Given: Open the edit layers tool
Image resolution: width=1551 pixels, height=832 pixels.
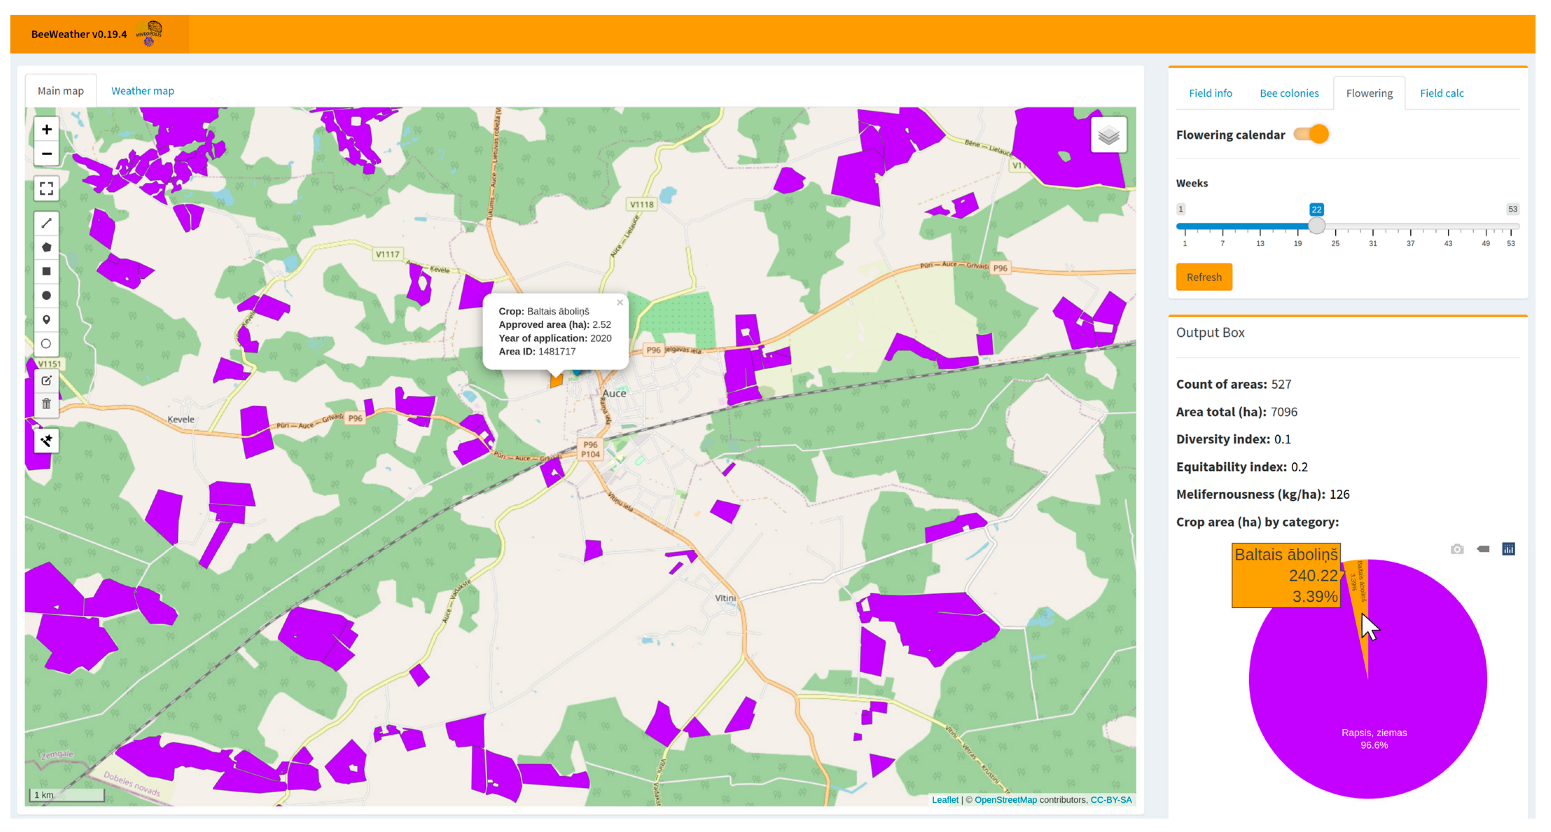Looking at the screenshot, I should click(x=46, y=380).
